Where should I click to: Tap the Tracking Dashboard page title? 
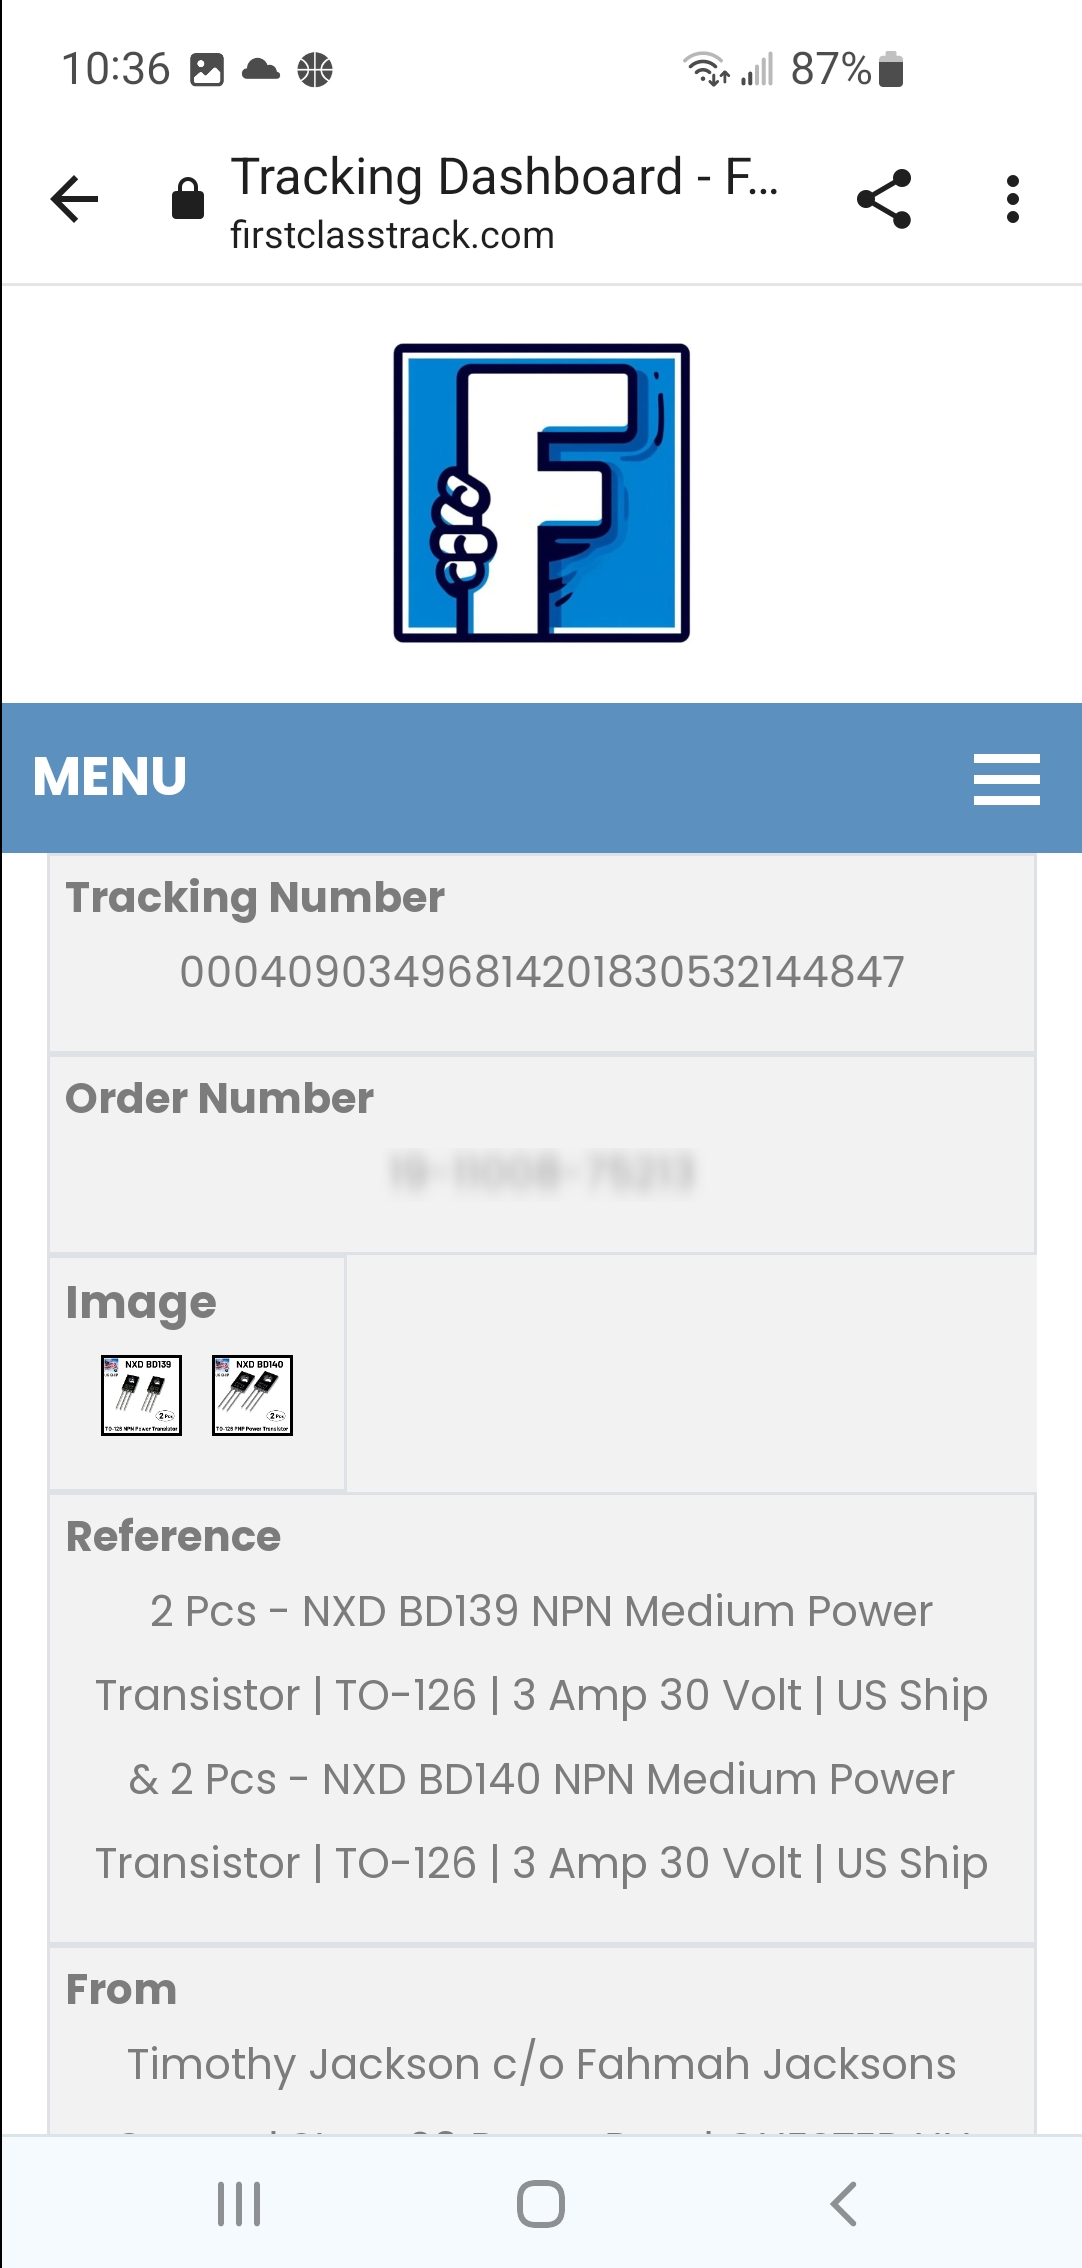505,177
